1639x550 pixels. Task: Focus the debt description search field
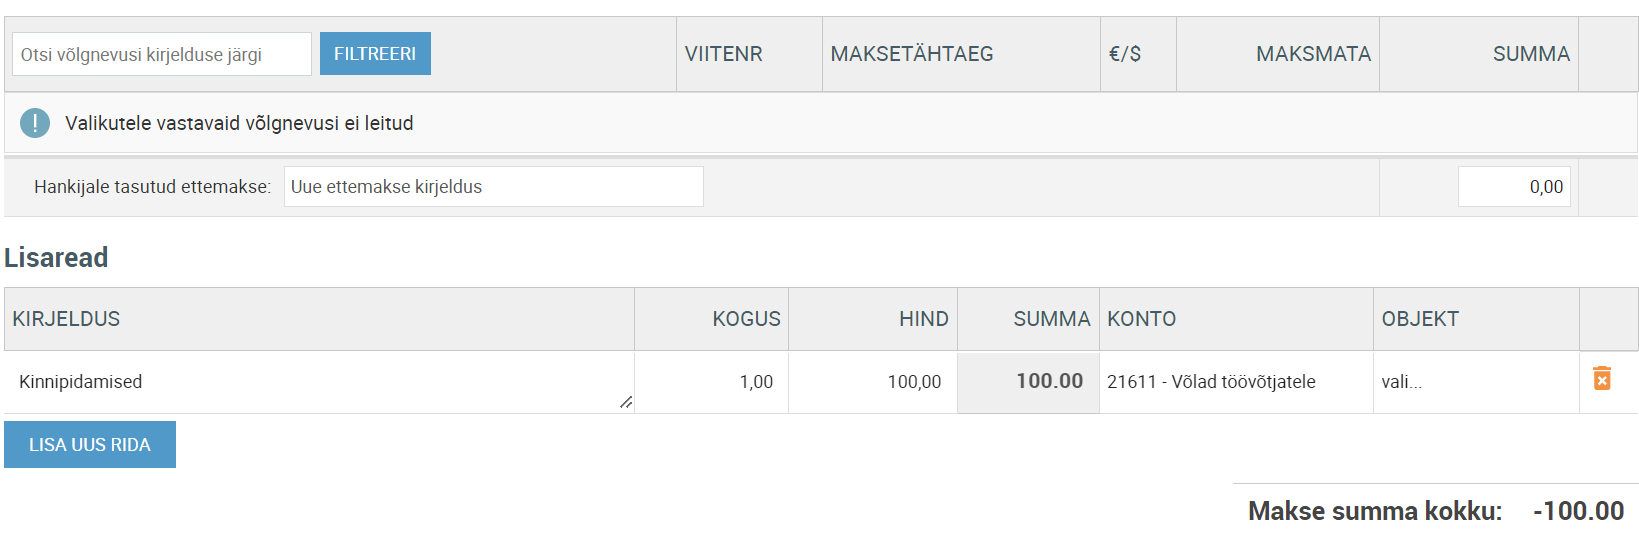coord(162,54)
